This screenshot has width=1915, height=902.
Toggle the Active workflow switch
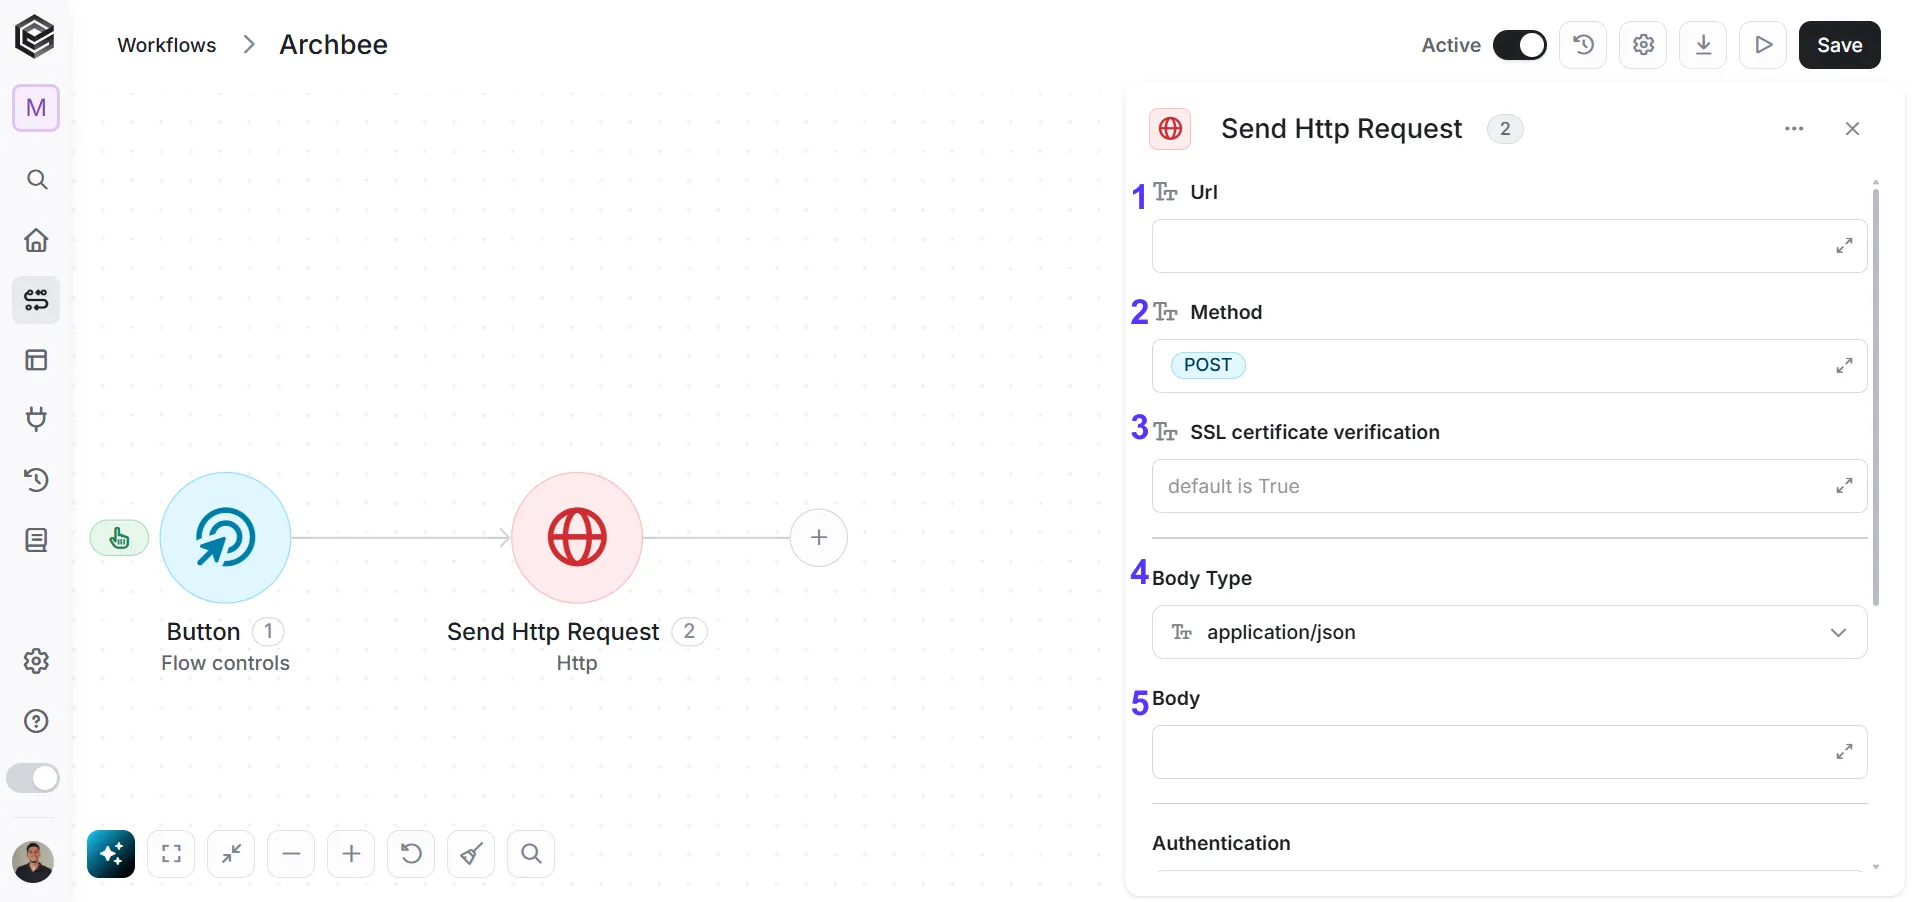point(1520,45)
